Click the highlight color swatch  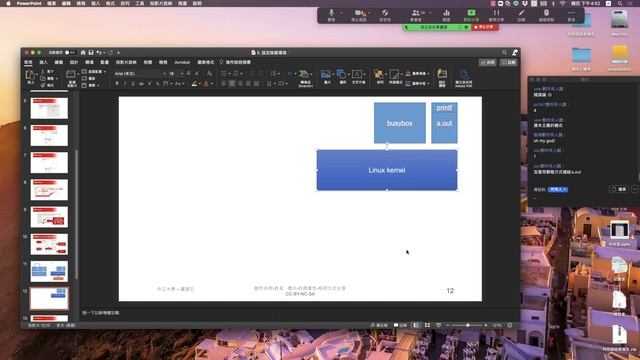194,84
